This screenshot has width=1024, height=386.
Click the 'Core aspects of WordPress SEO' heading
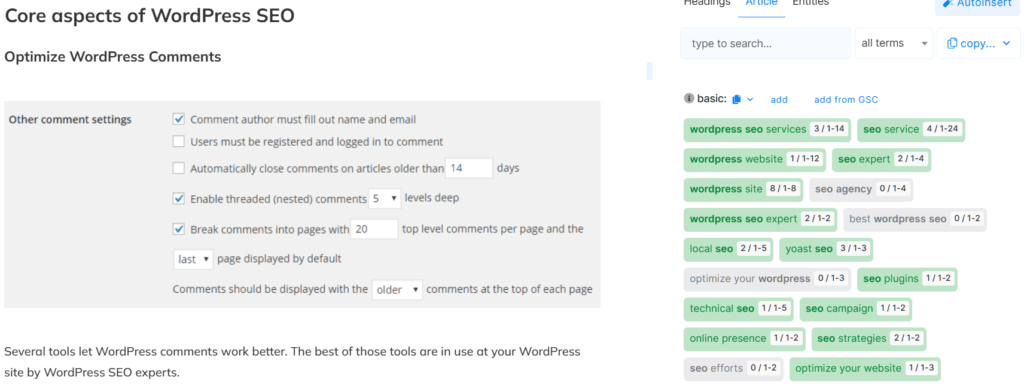coord(150,16)
